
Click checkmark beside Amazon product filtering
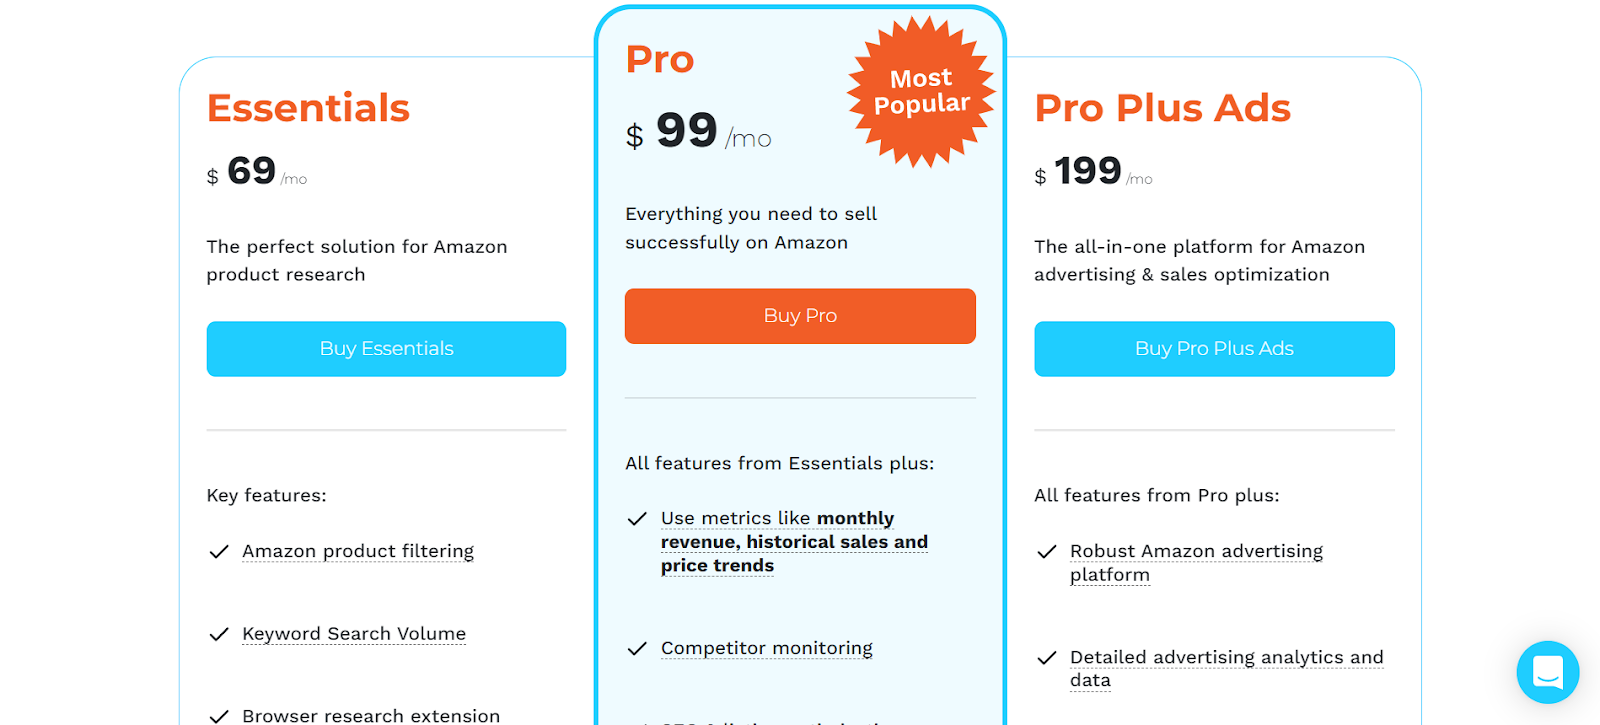point(219,552)
